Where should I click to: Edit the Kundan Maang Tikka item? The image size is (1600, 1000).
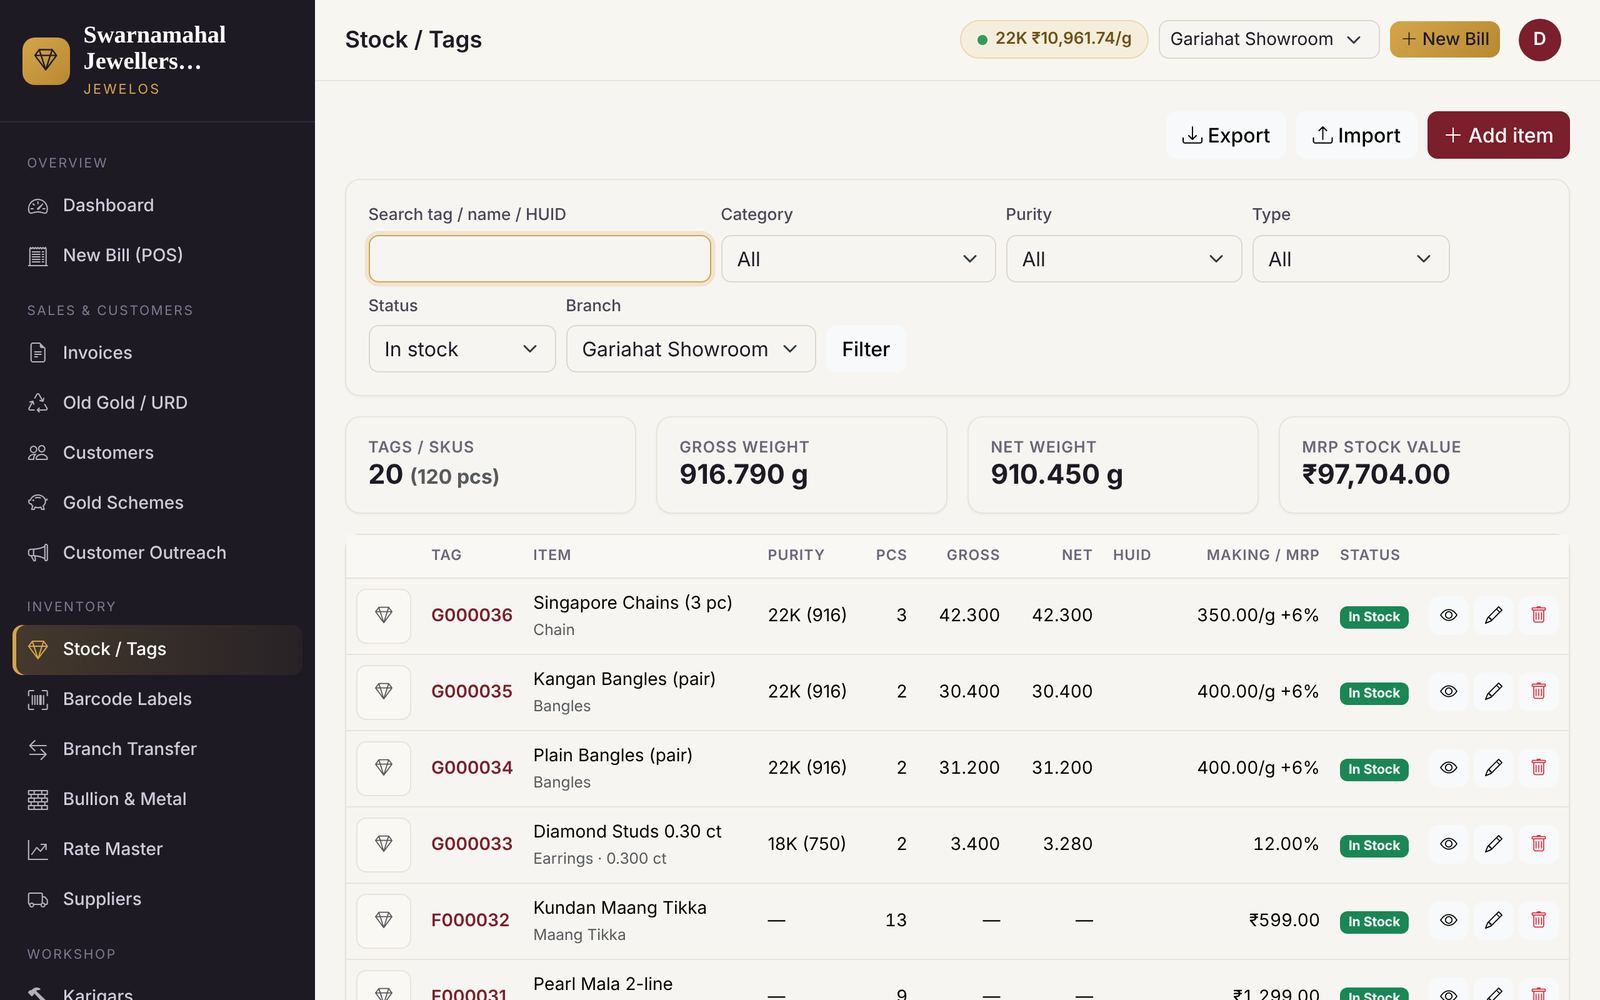pos(1493,920)
